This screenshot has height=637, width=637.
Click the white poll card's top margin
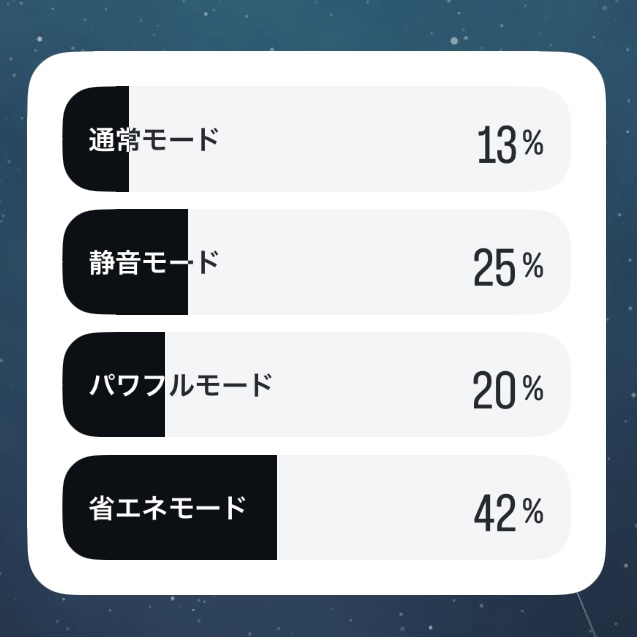tap(316, 68)
